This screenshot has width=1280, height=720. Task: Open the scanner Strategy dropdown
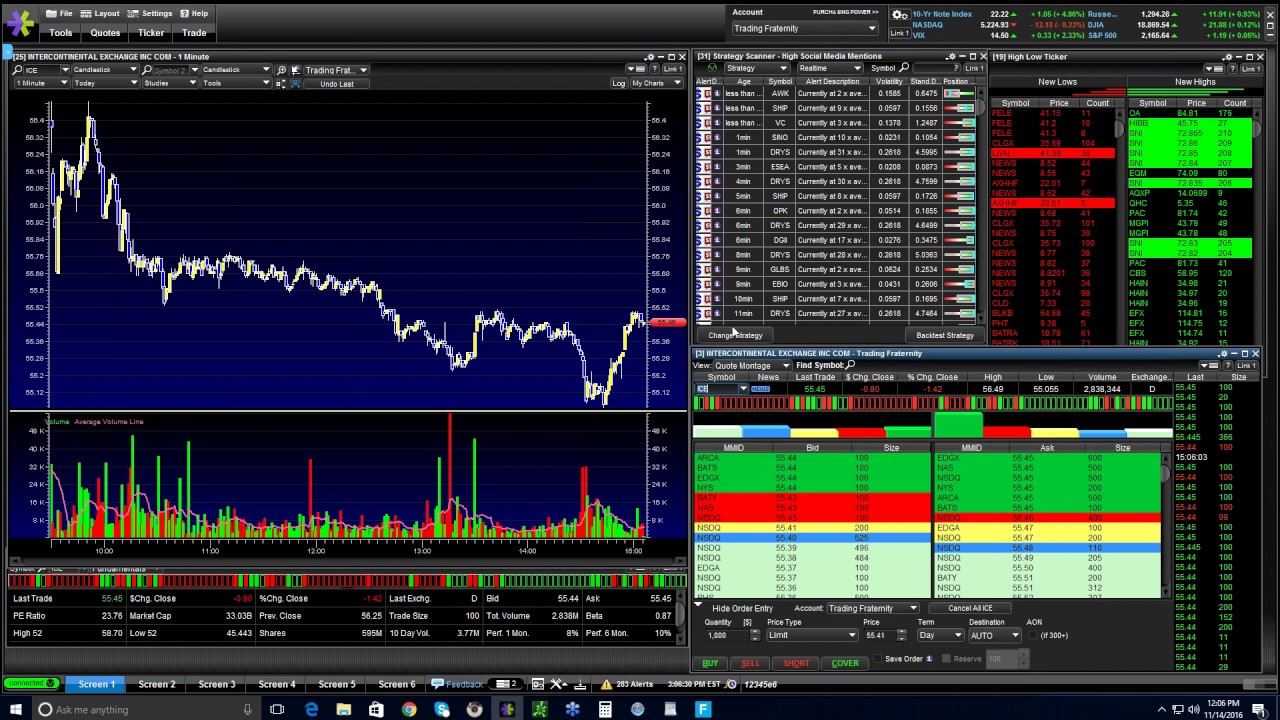click(x=757, y=68)
